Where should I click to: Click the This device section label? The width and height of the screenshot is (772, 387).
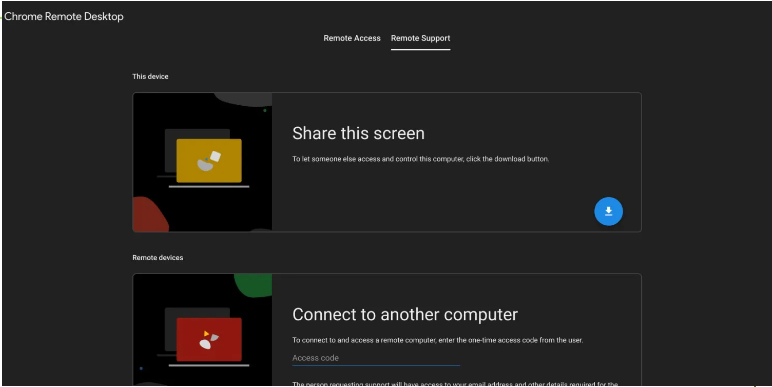click(x=150, y=76)
